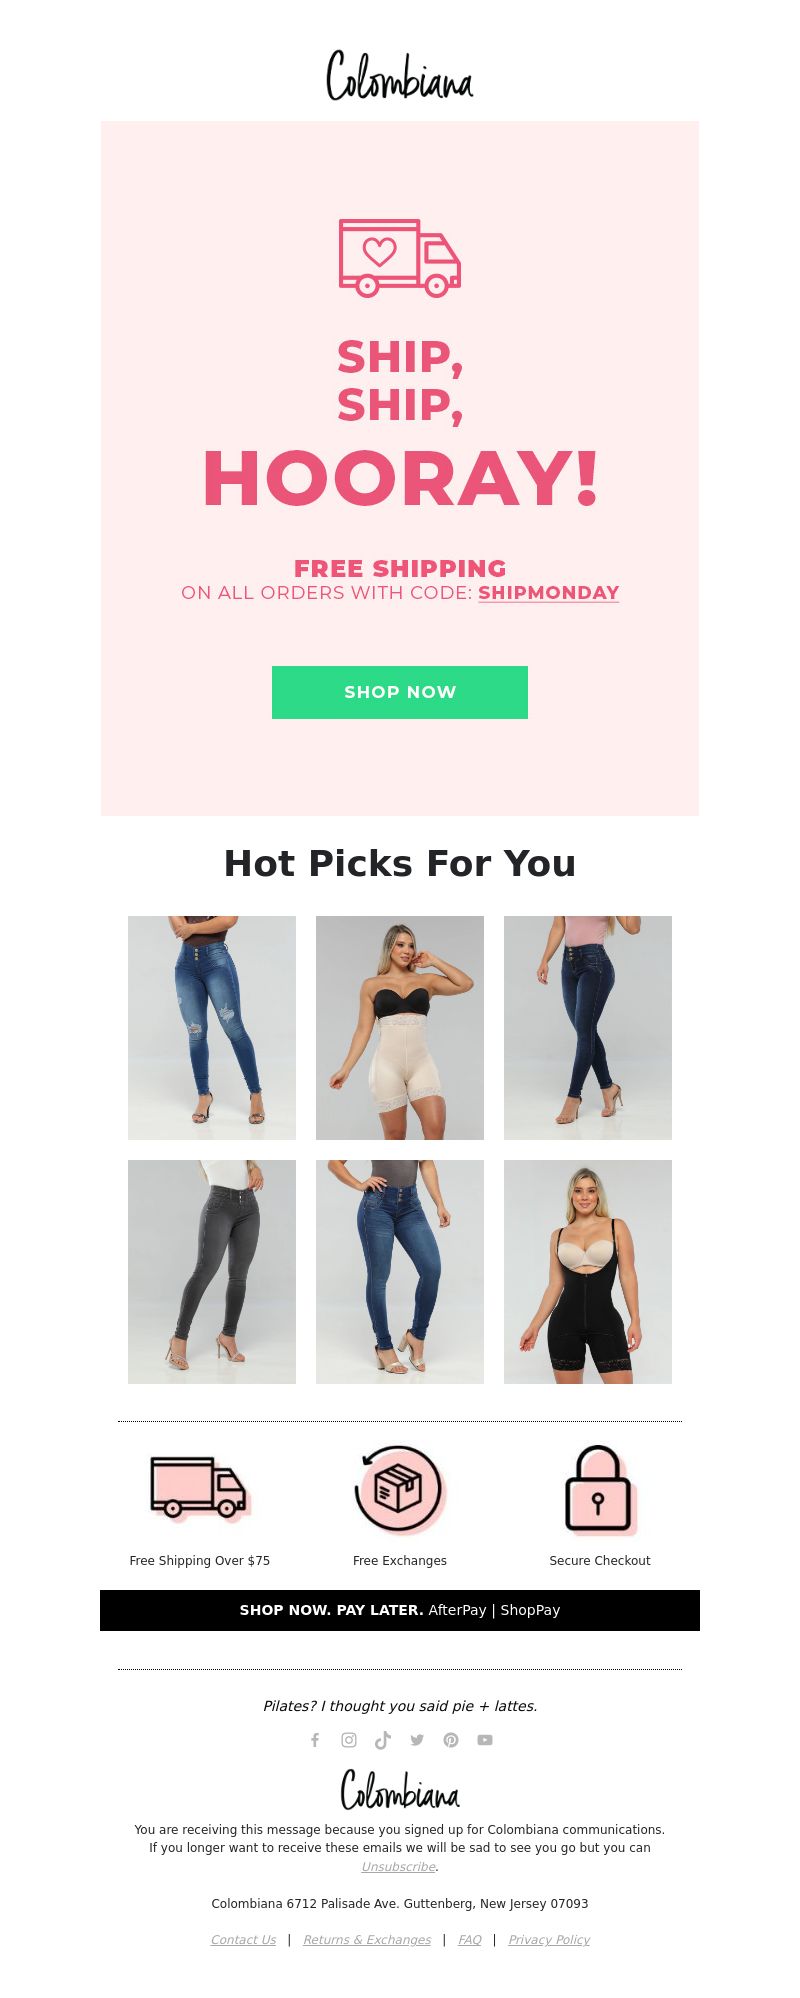Select the black bodysuit shapewear thumbnail
Screen dimensions: 800x1998
pyautogui.click(x=588, y=1272)
